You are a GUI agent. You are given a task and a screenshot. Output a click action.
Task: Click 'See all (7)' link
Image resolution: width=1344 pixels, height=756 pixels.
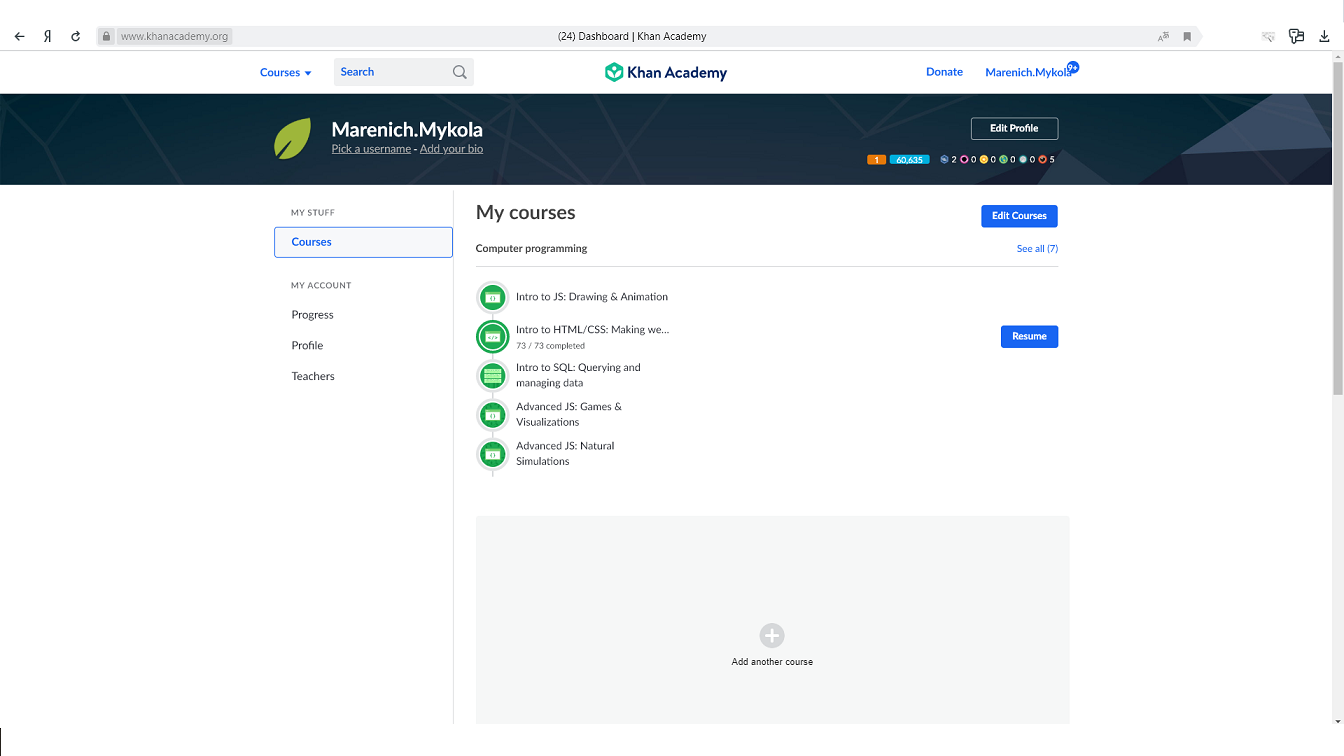click(1037, 248)
